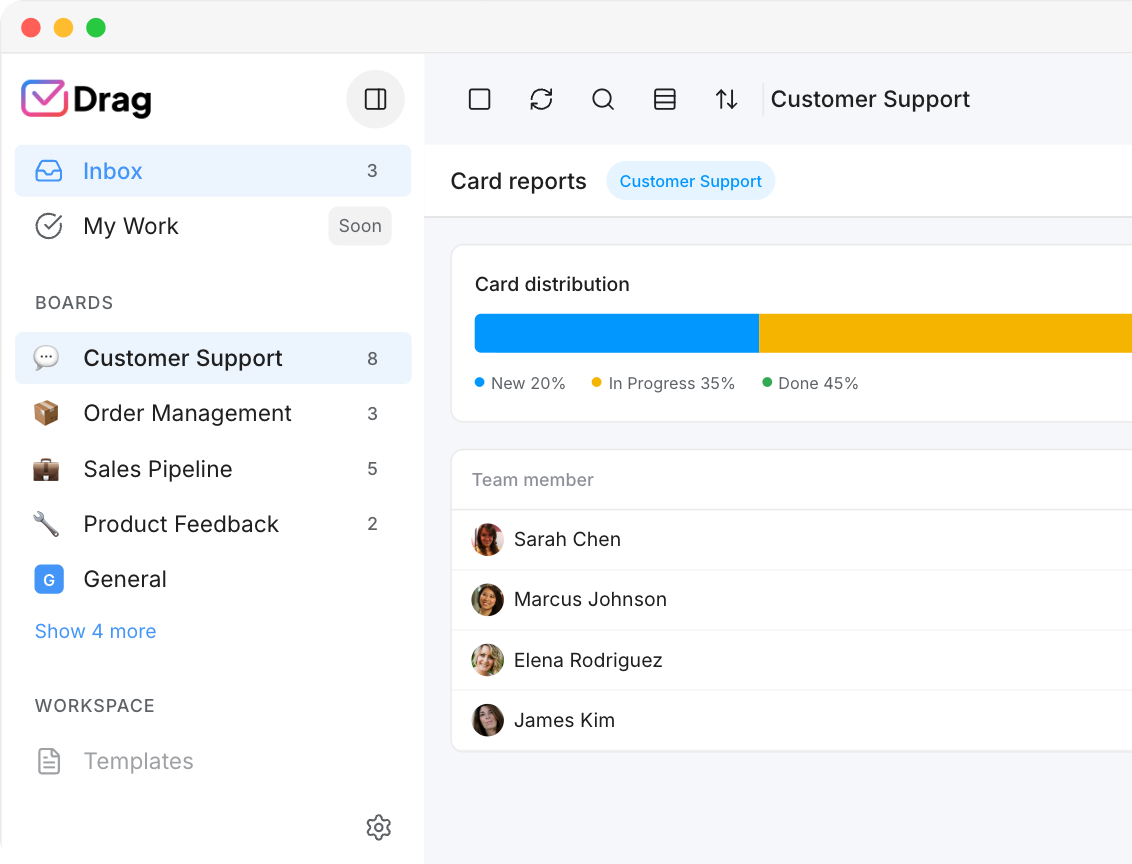The image size is (1132, 864).
Task: Click the Product Feedback count 2
Action: click(373, 524)
